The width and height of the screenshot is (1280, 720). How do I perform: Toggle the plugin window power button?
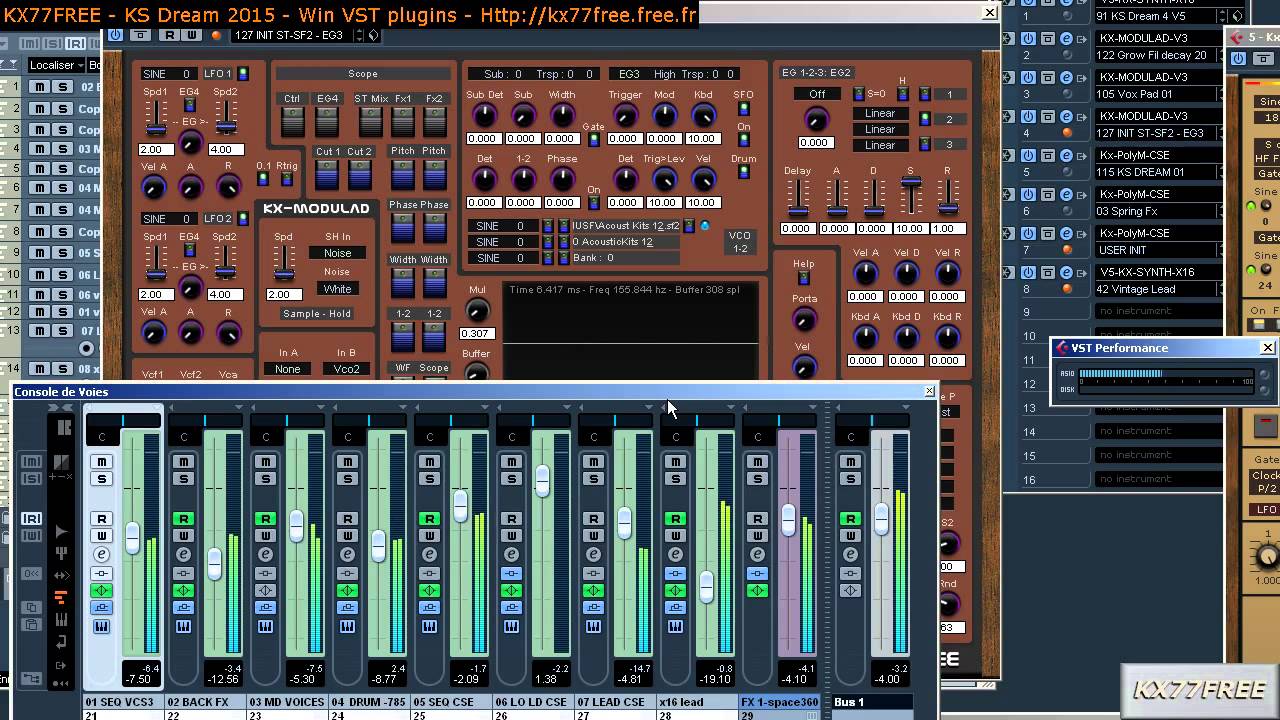(115, 35)
